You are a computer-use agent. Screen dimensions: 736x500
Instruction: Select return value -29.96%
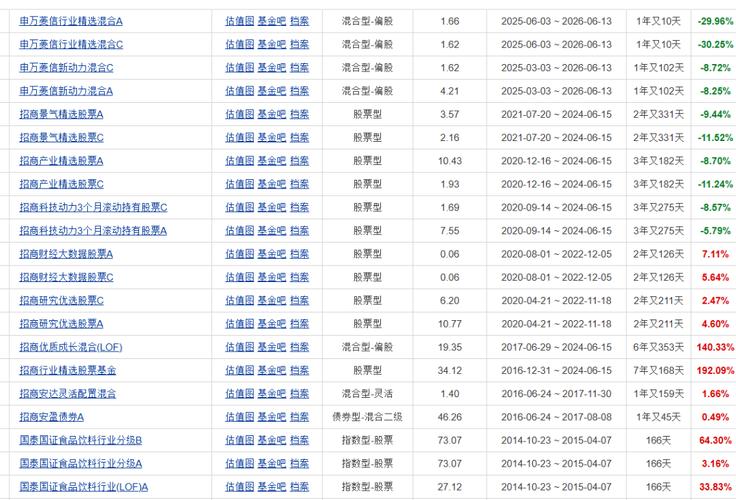coord(715,21)
